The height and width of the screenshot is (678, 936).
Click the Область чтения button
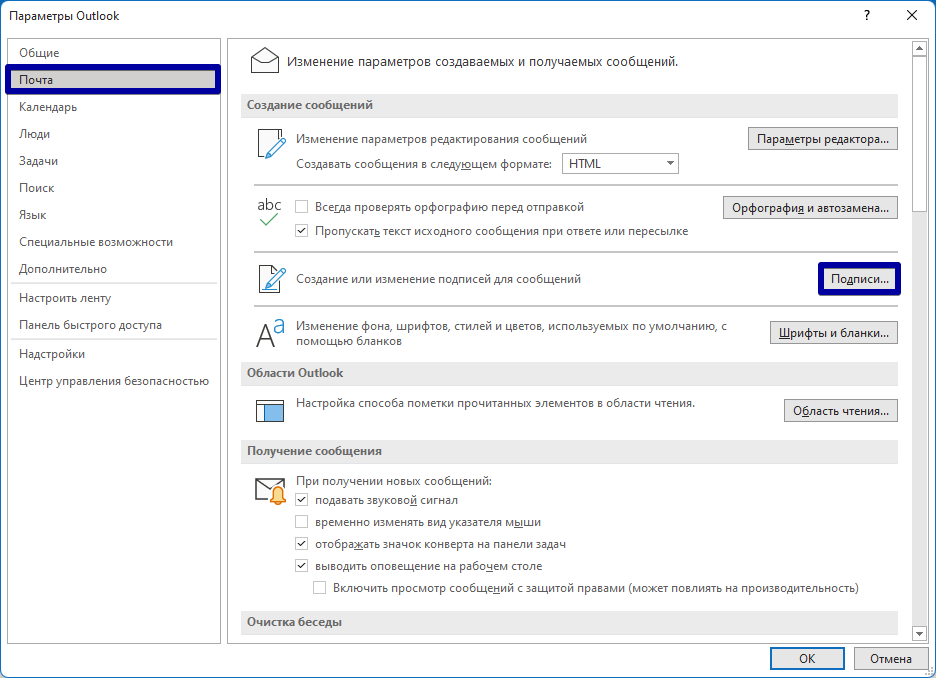click(840, 411)
